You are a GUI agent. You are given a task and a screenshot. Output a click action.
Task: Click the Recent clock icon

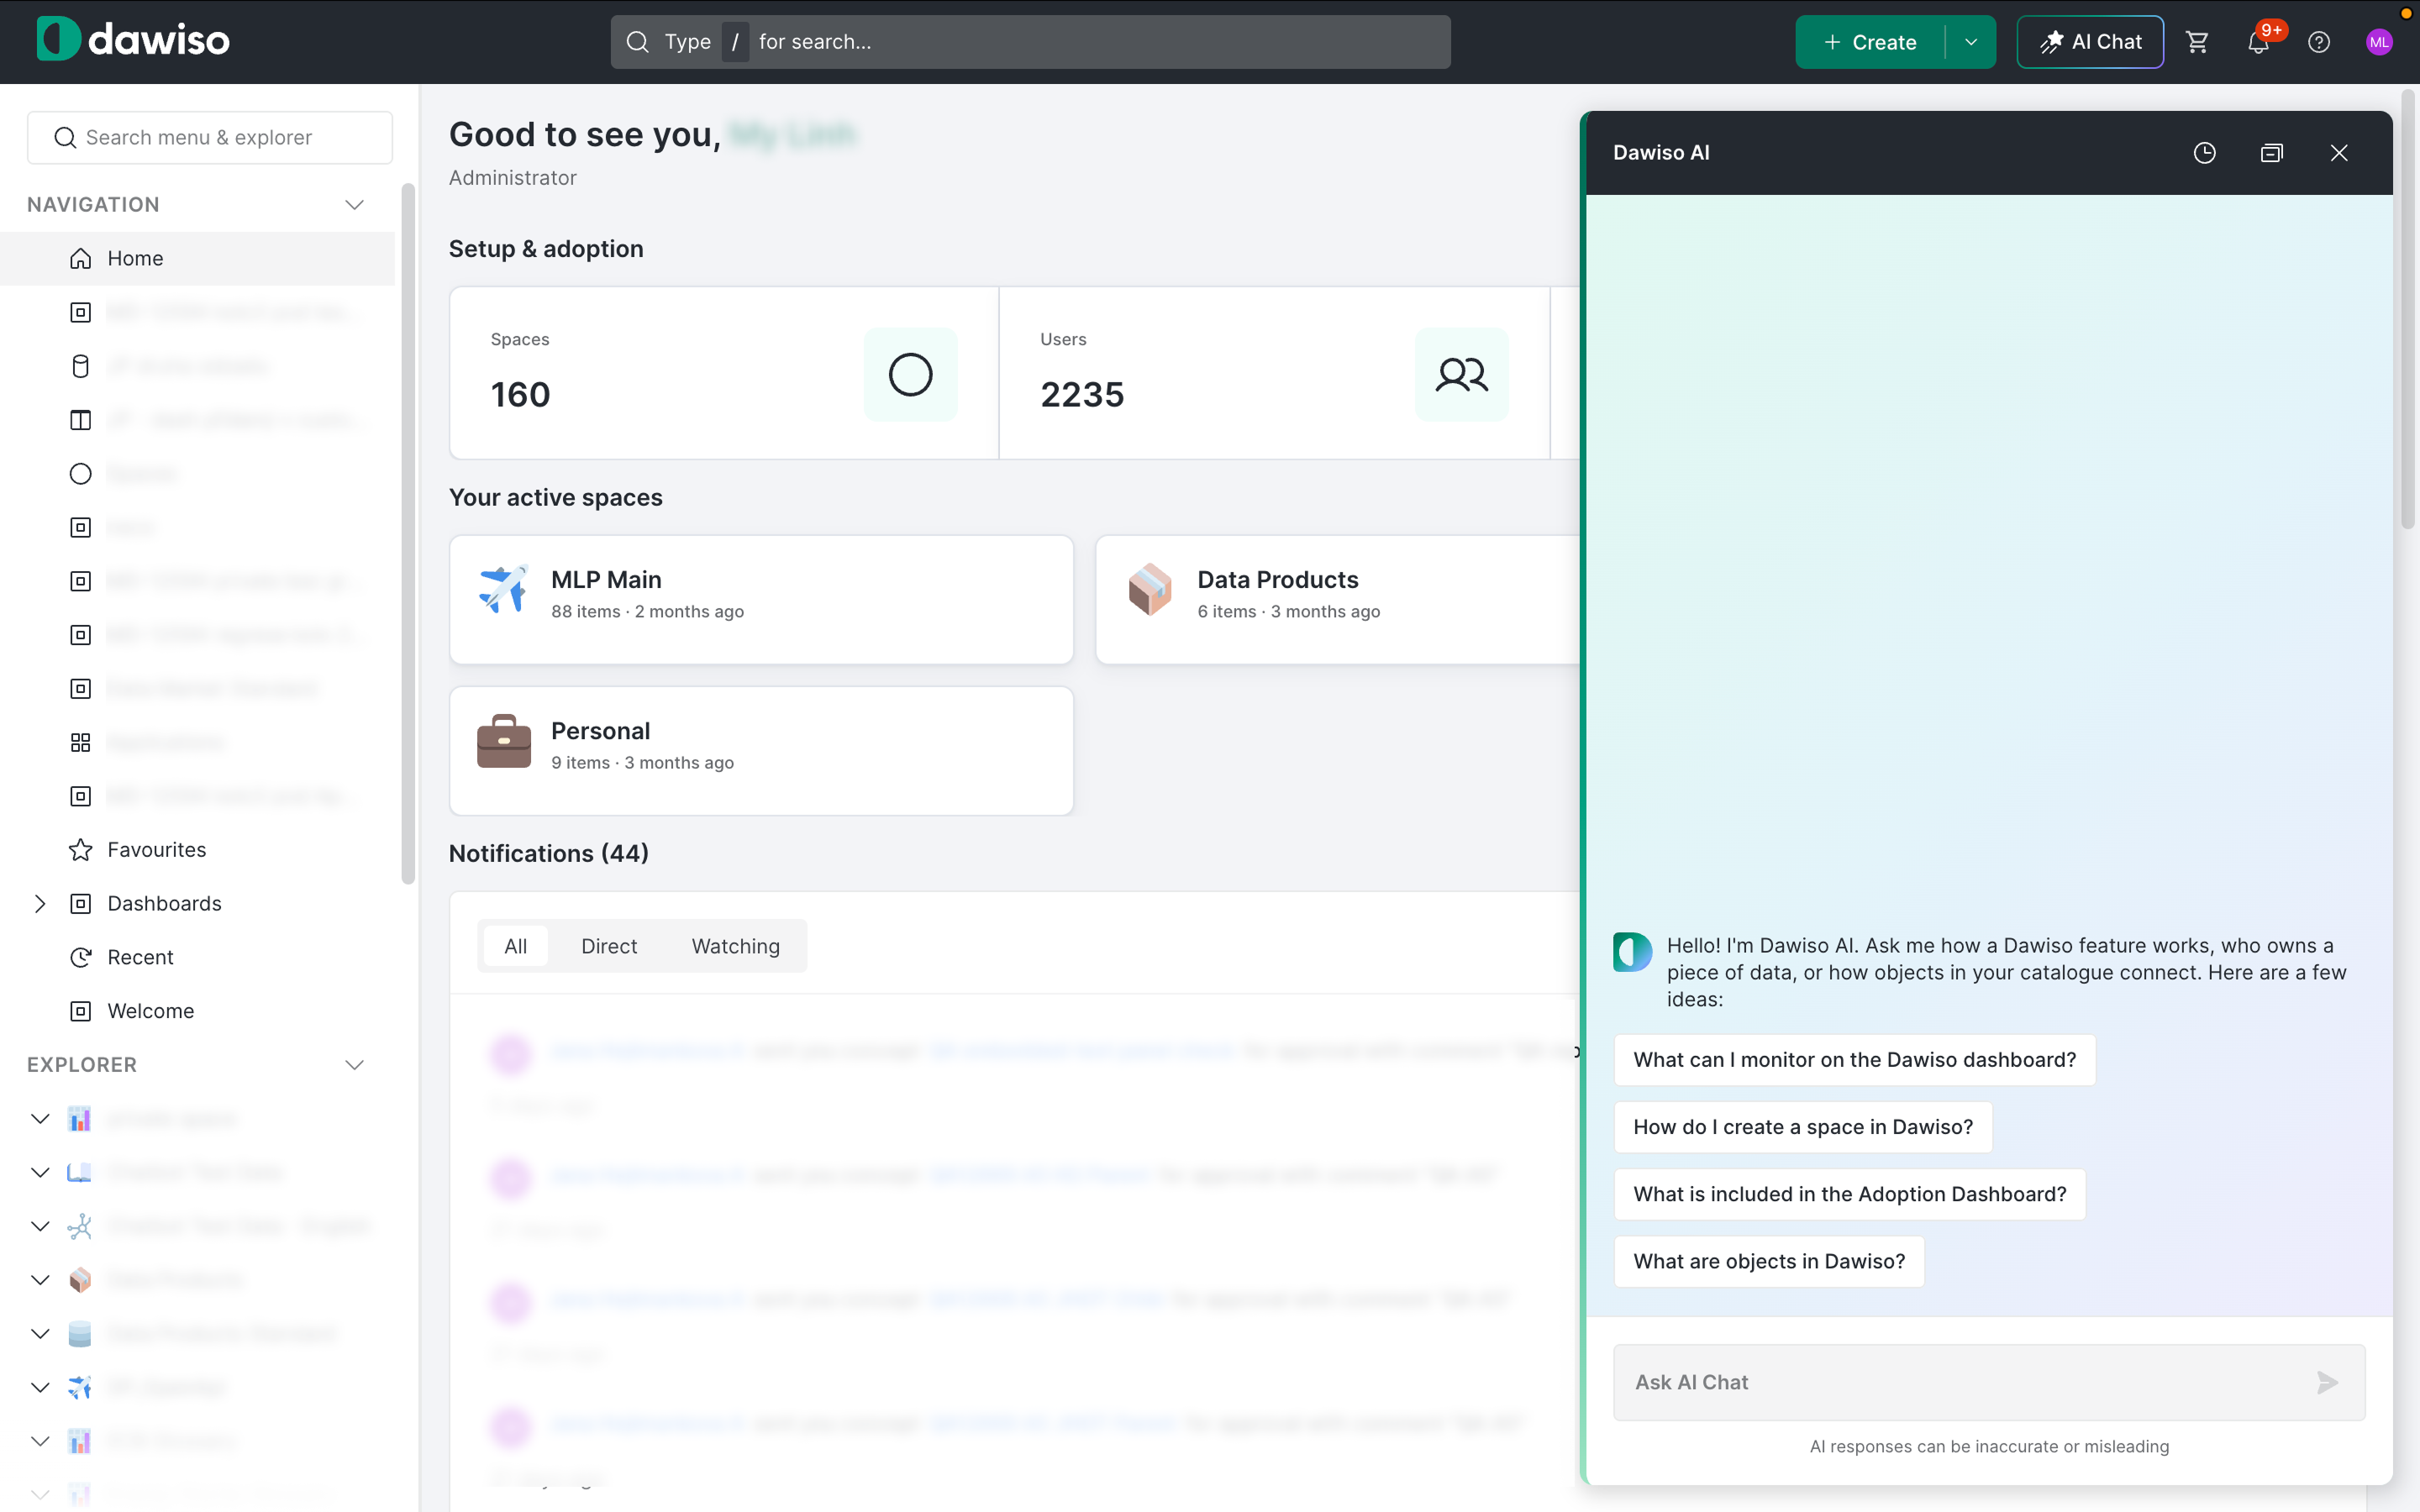click(x=81, y=957)
